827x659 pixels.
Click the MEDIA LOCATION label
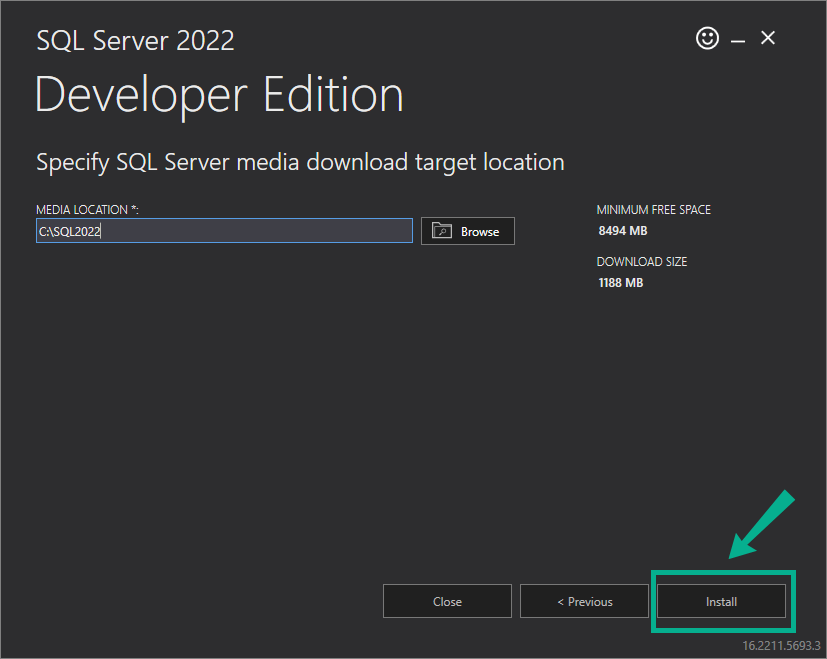tap(87, 209)
